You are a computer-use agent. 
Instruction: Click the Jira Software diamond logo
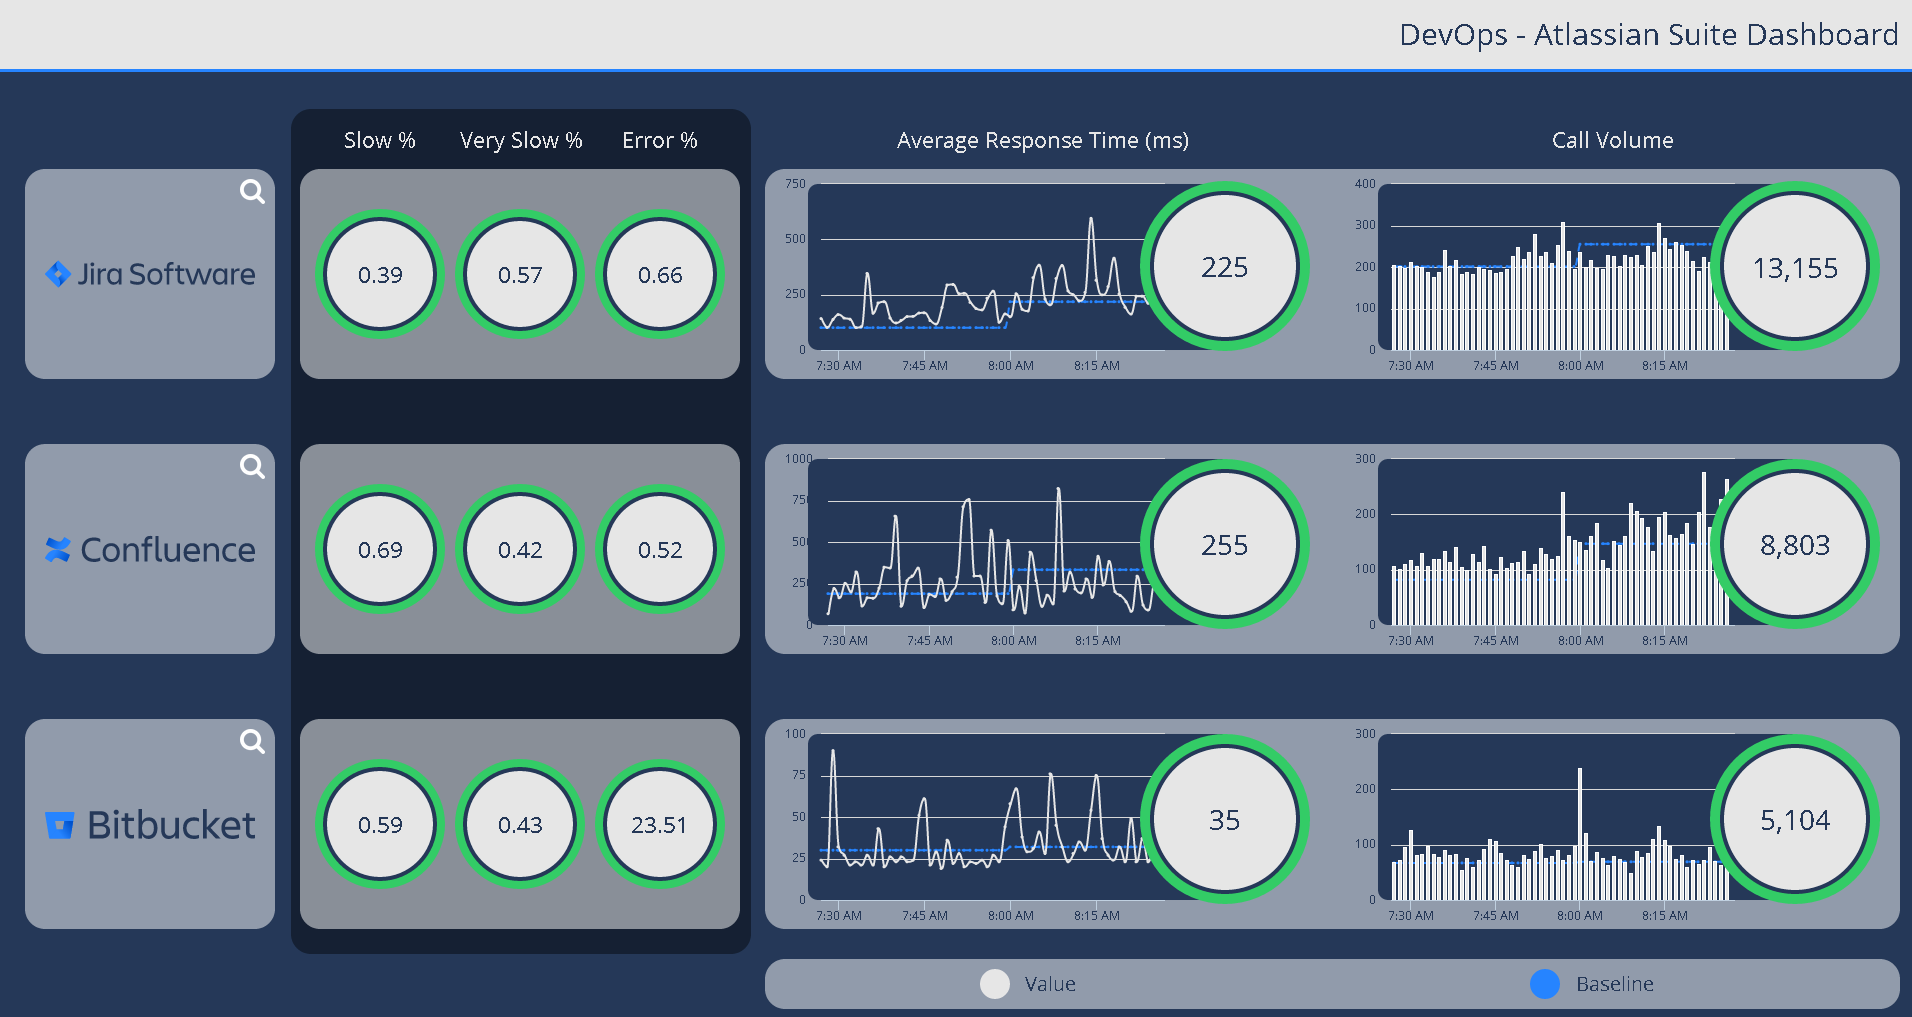pyautogui.click(x=58, y=274)
